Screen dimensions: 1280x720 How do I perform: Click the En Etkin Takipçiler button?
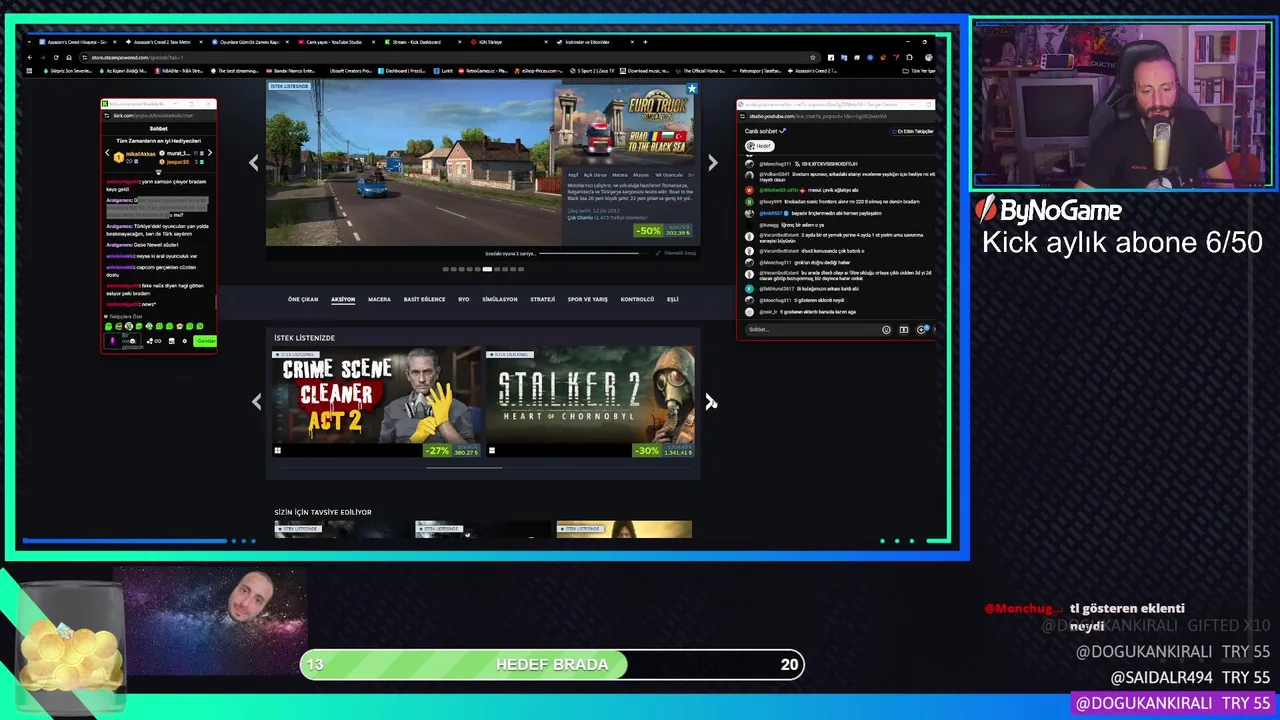[912, 131]
